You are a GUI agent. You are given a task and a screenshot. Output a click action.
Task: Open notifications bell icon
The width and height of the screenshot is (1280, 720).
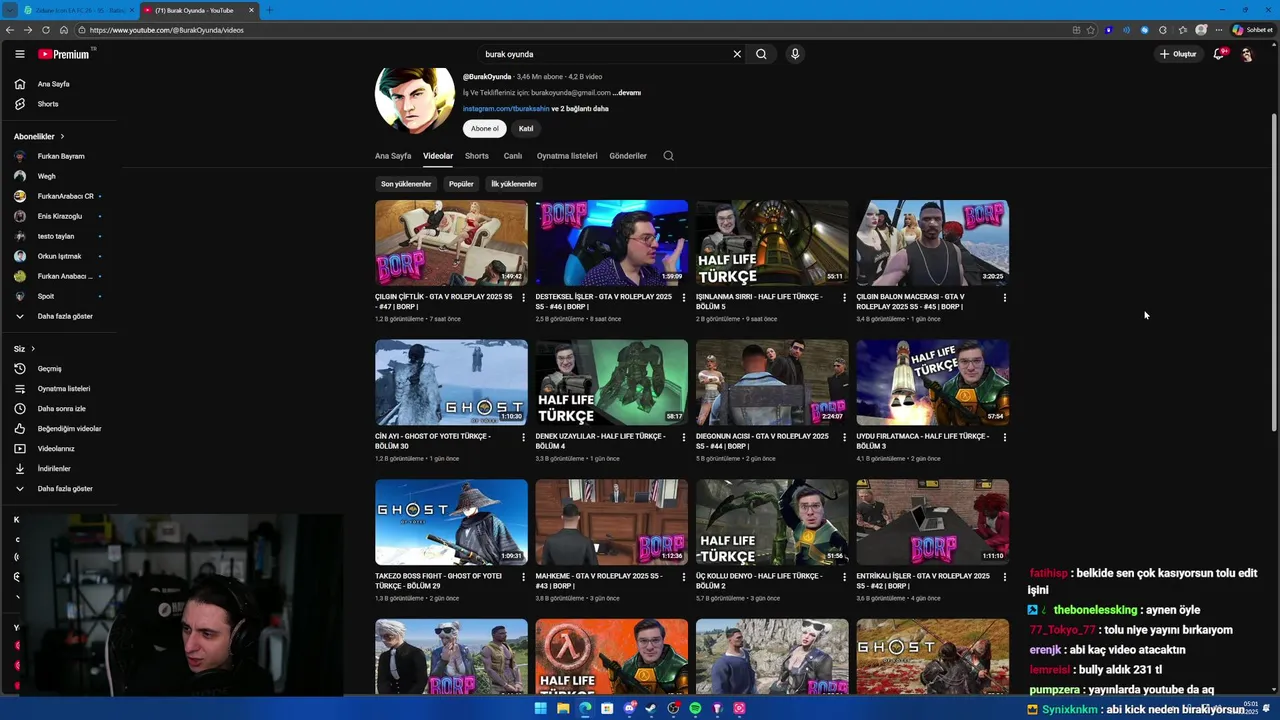1218,54
